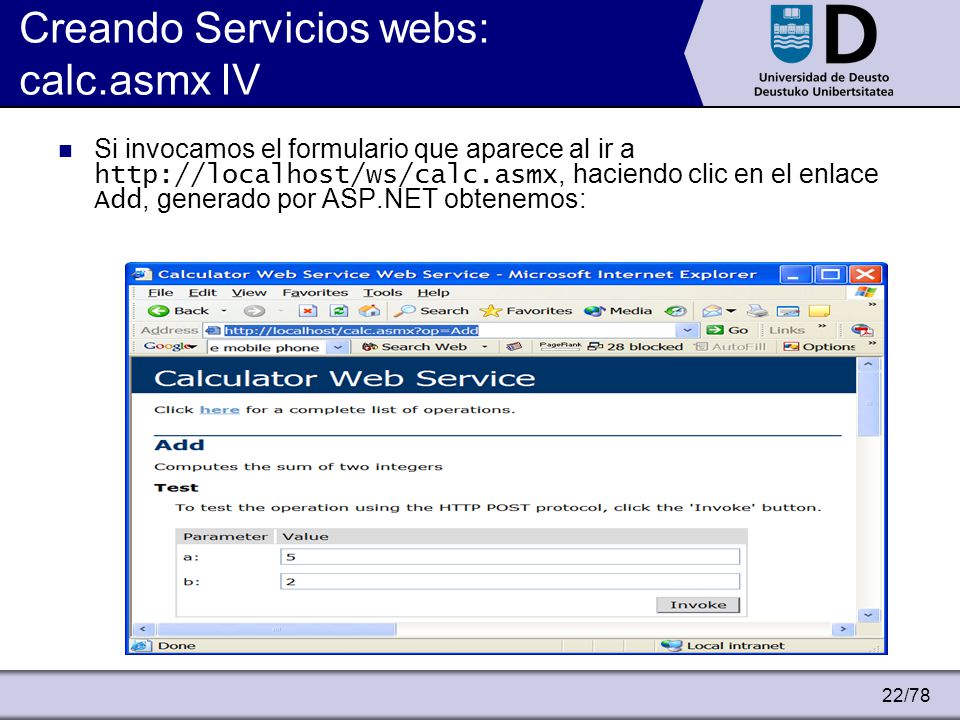960x720 pixels.
Task: Click the Windows flag throbber icon
Action: pyautogui.click(x=865, y=292)
